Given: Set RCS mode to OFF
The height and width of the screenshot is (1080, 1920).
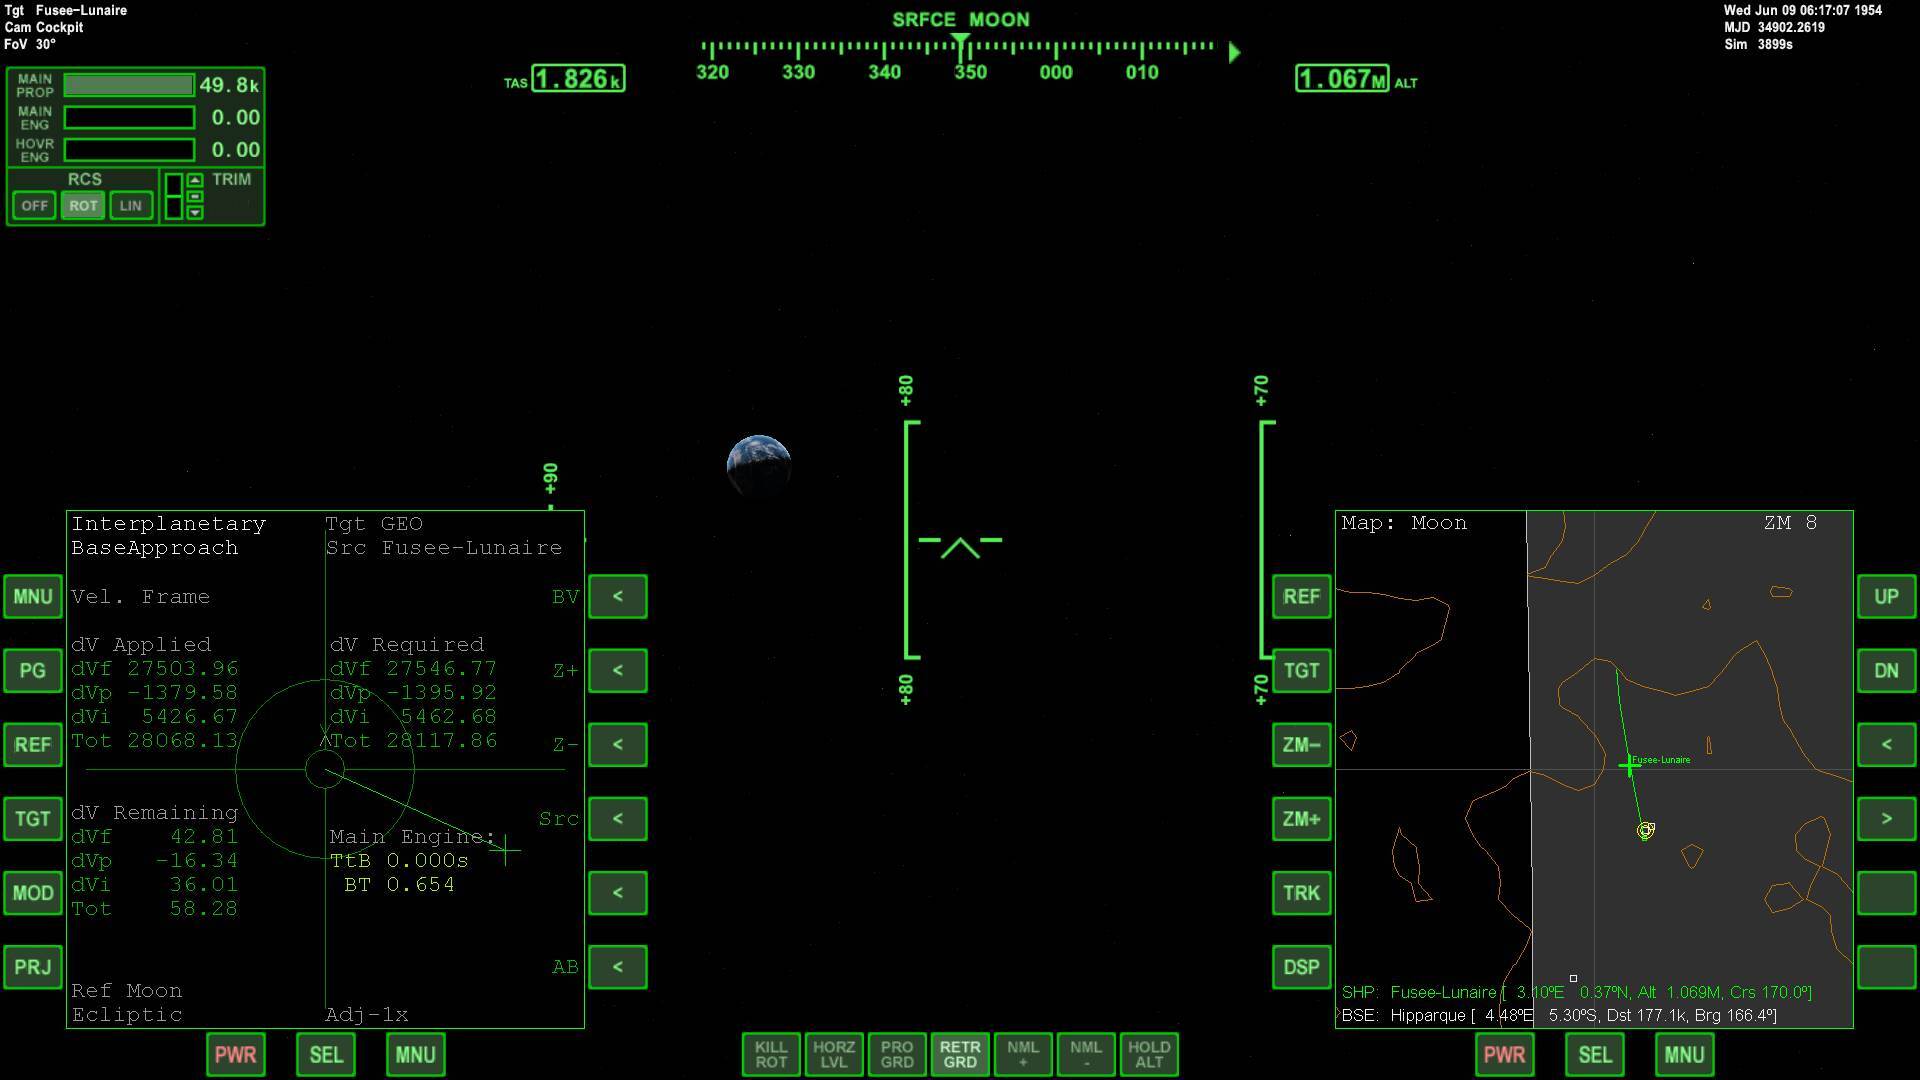Looking at the screenshot, I should 35,205.
